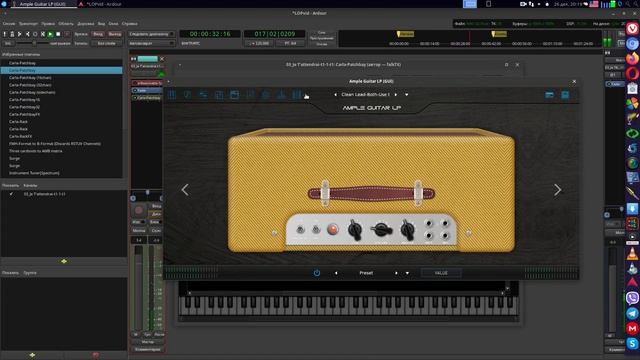Click the 120,000 tempo button under the clock

259,43
